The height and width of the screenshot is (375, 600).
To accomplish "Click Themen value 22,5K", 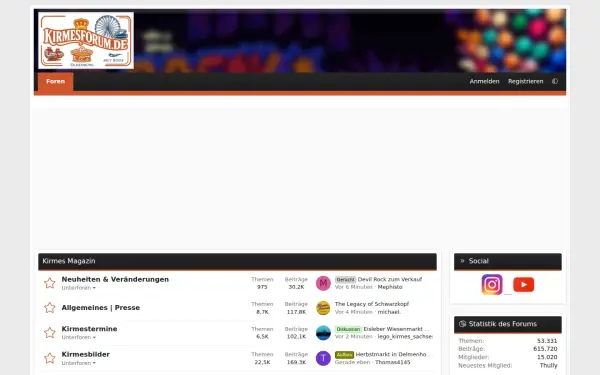I will (x=262, y=362).
